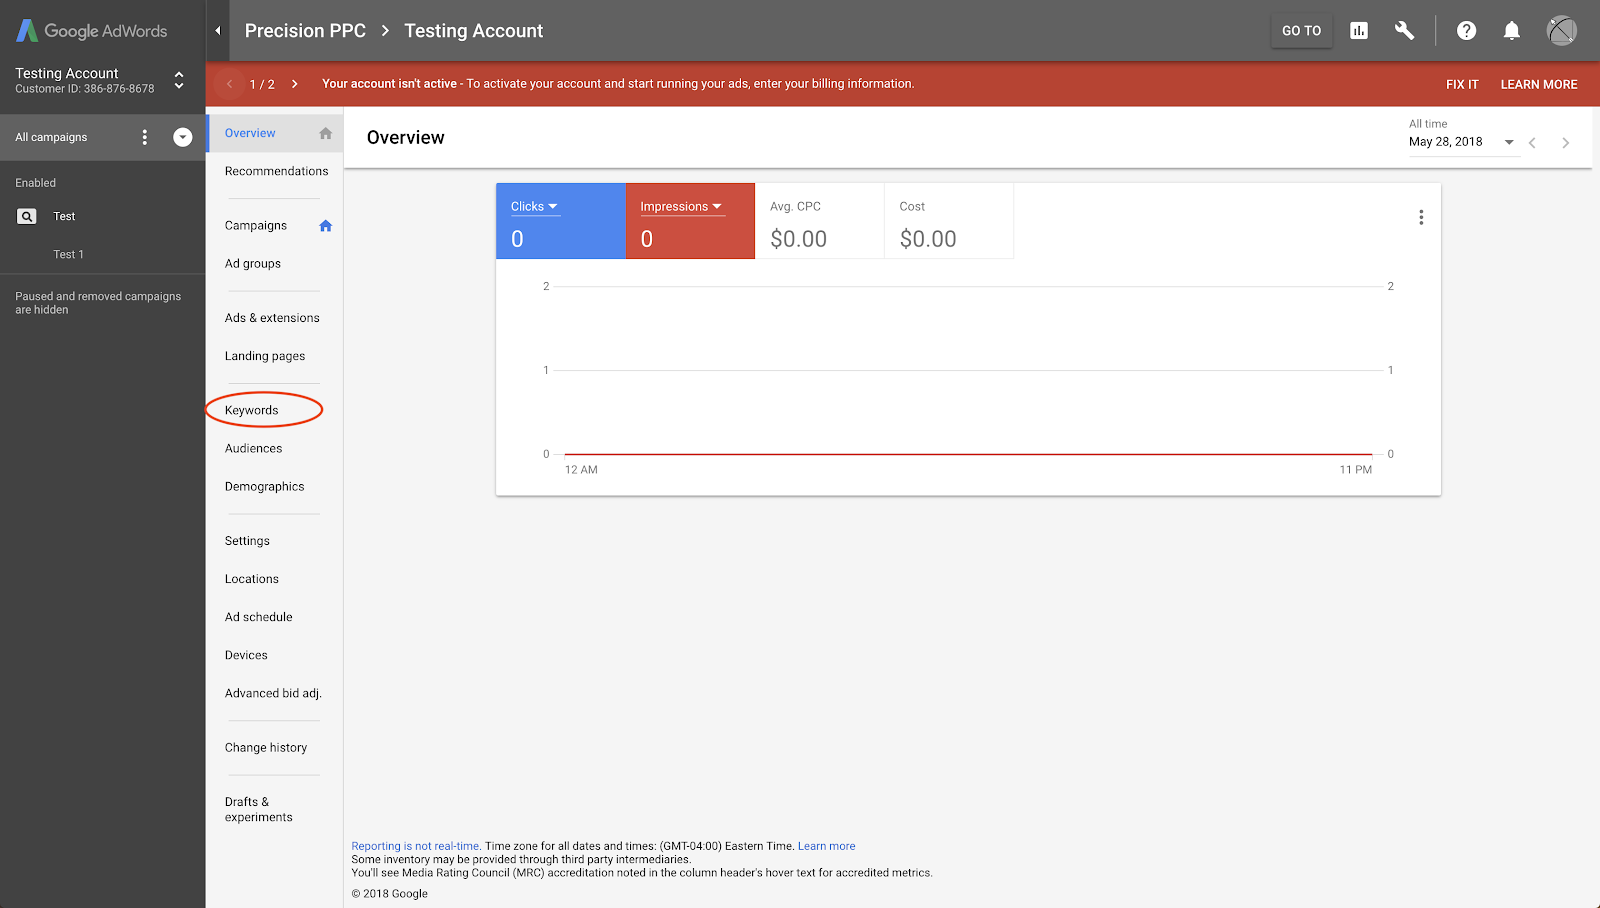
Task: Click the Reporting is not real-time link
Action: [415, 846]
